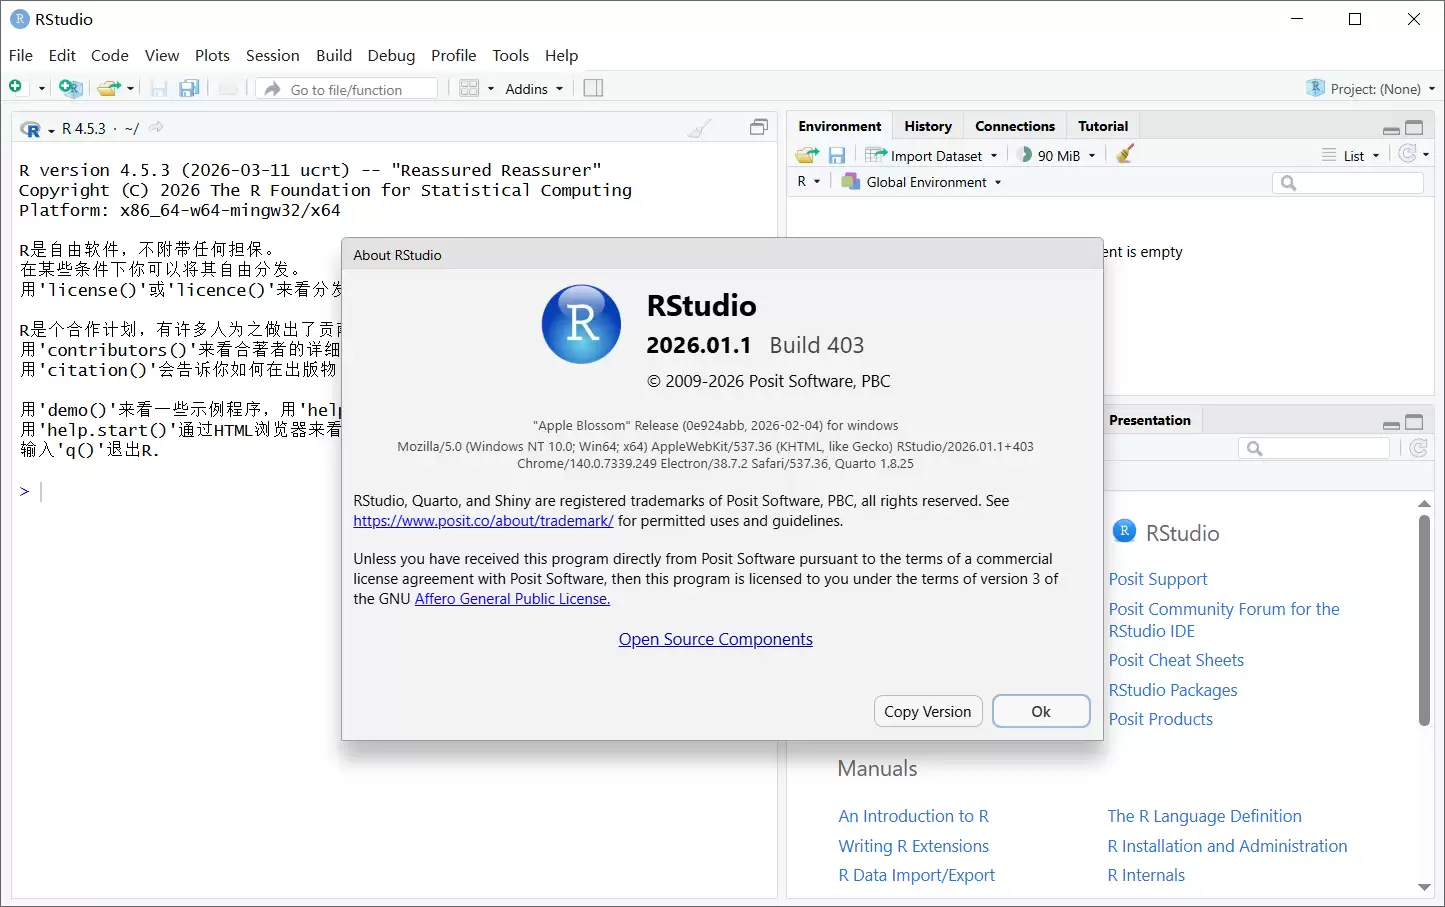This screenshot has width=1445, height=907.
Task: Click the Load workspace folder icon
Action: (x=807, y=155)
